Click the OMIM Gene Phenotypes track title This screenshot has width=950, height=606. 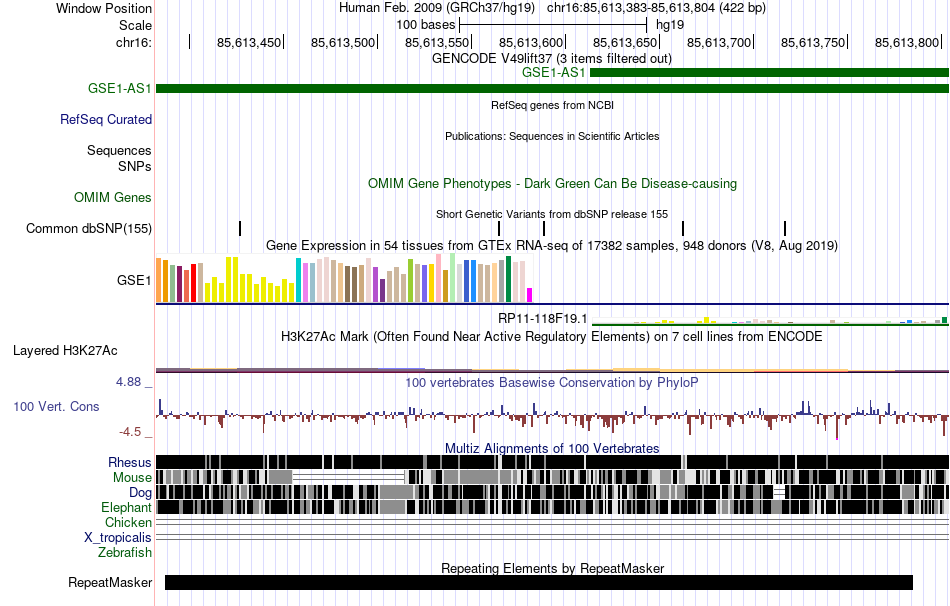click(x=552, y=184)
